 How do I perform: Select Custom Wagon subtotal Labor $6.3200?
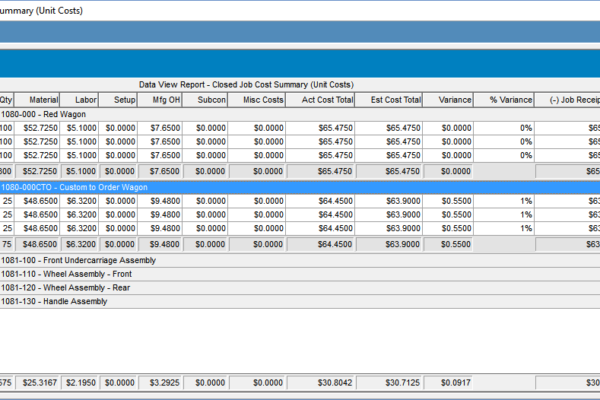80,244
